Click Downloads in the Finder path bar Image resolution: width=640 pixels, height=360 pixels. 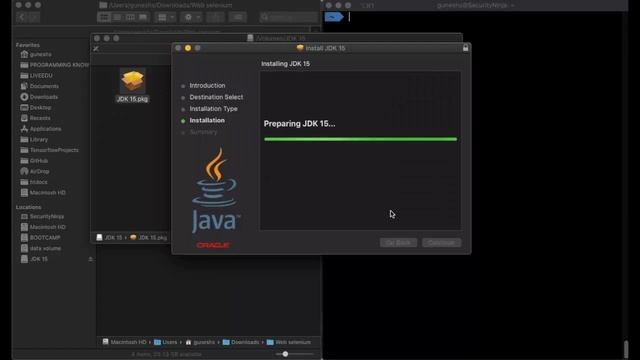pos(241,342)
